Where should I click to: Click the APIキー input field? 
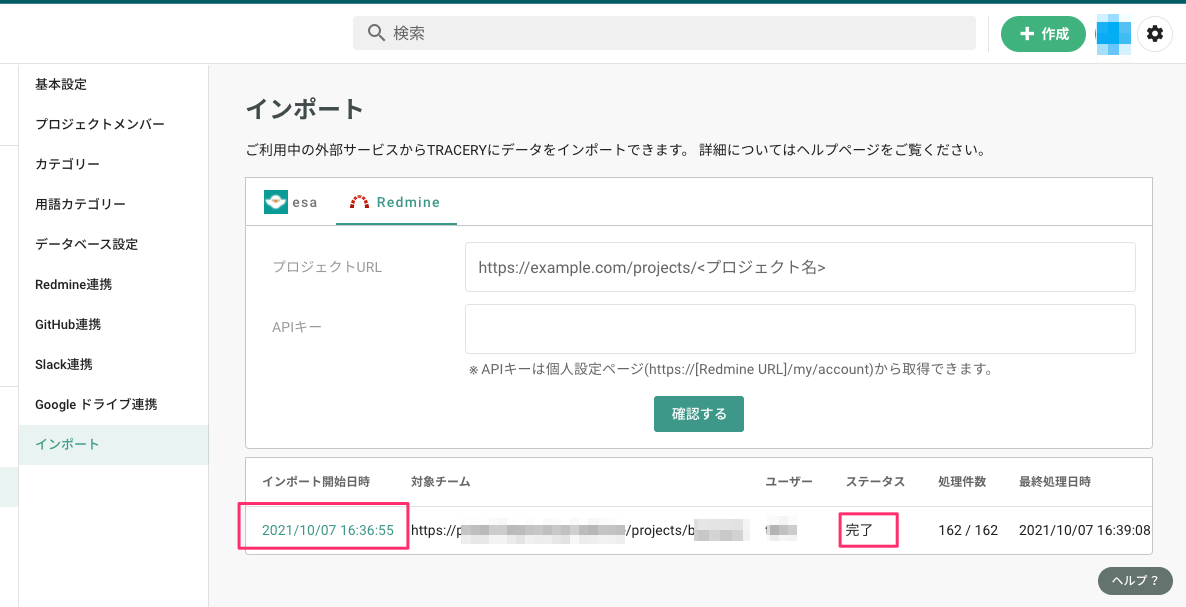(x=800, y=330)
